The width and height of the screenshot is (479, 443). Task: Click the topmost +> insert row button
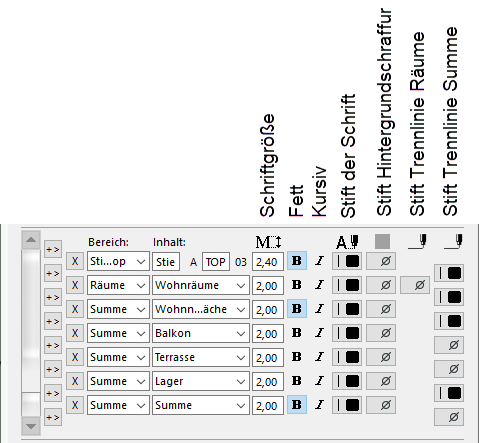coord(53,249)
